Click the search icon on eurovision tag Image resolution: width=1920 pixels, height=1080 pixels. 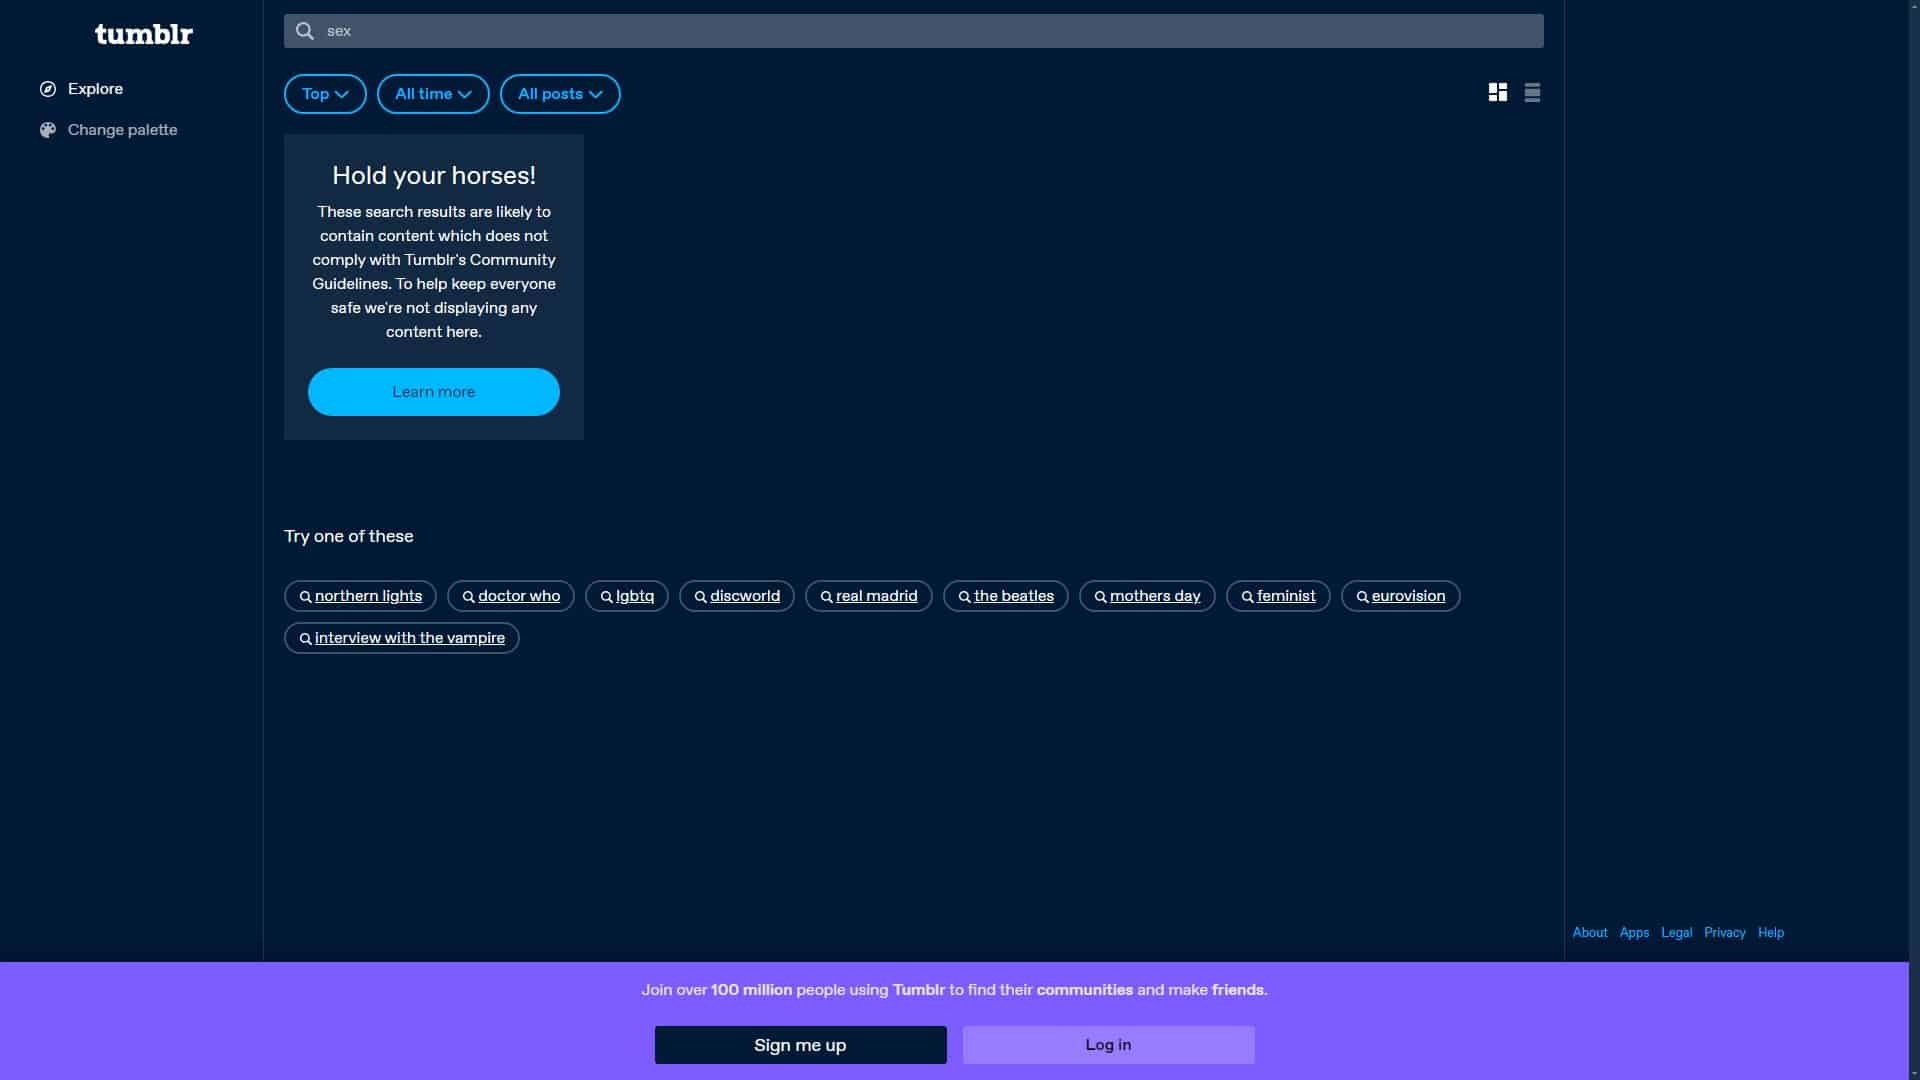(1362, 597)
